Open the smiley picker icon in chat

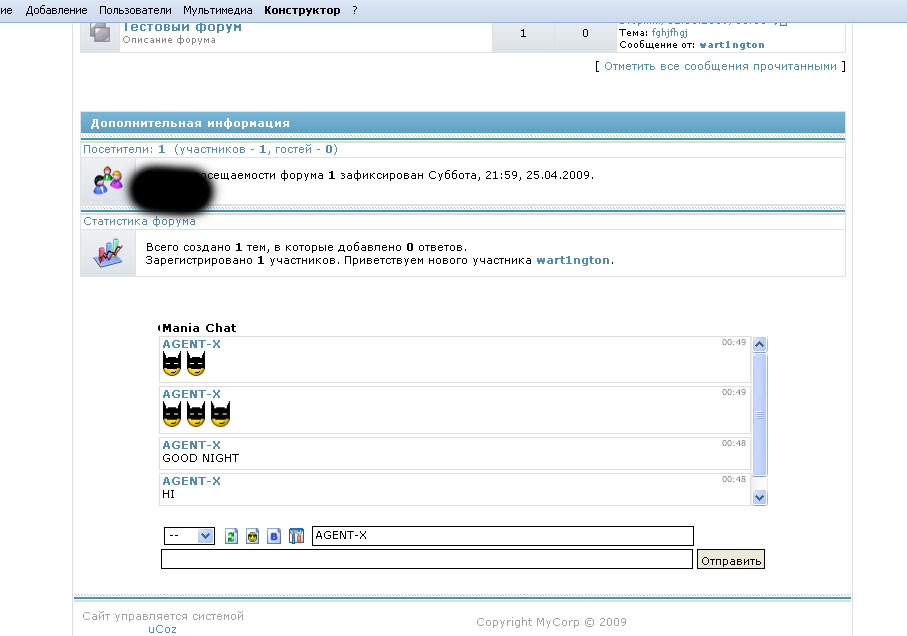(252, 536)
